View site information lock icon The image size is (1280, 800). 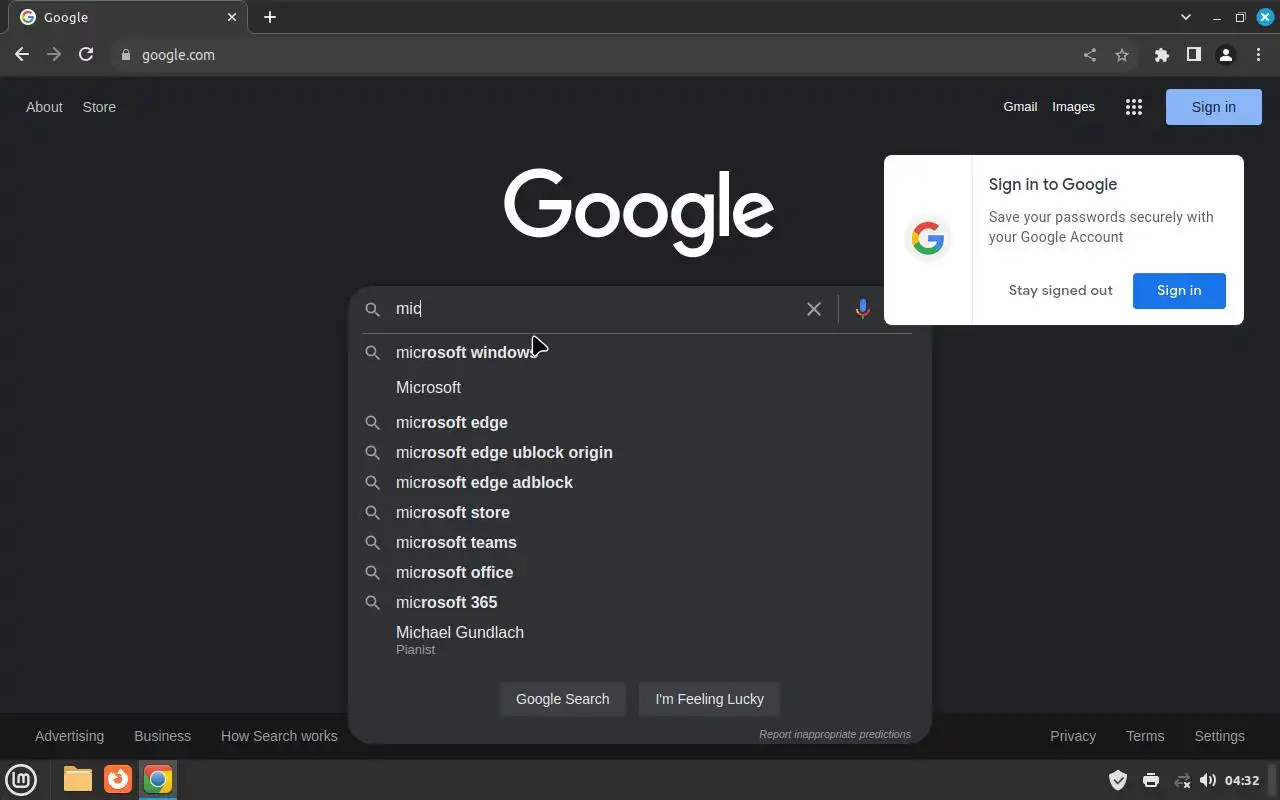click(x=126, y=55)
